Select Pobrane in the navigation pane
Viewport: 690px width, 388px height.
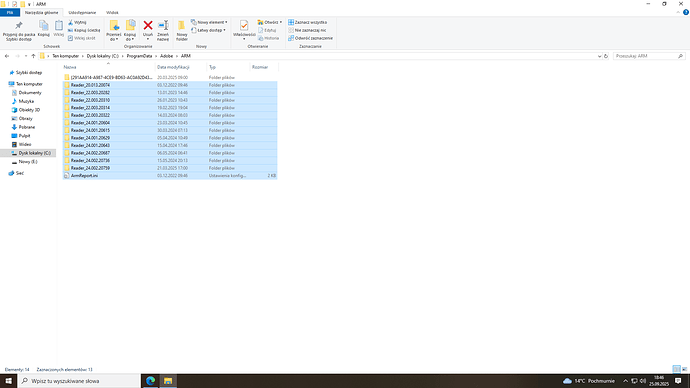pos(27,127)
